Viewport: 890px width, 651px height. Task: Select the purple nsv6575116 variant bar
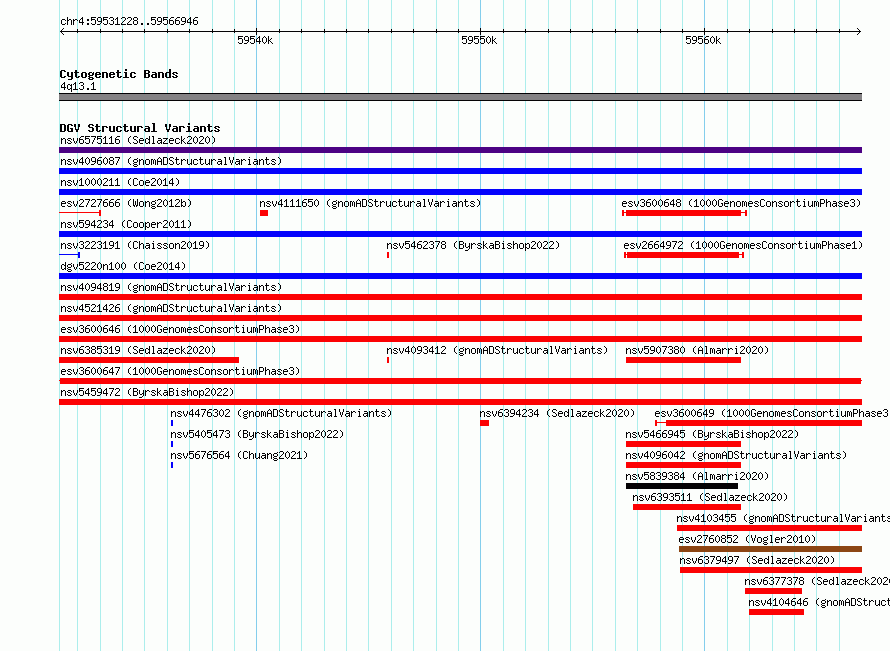click(460, 150)
